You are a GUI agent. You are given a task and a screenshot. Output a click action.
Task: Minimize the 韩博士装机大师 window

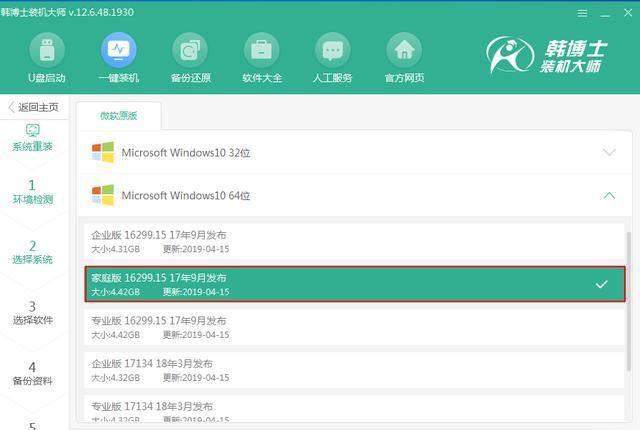[605, 15]
